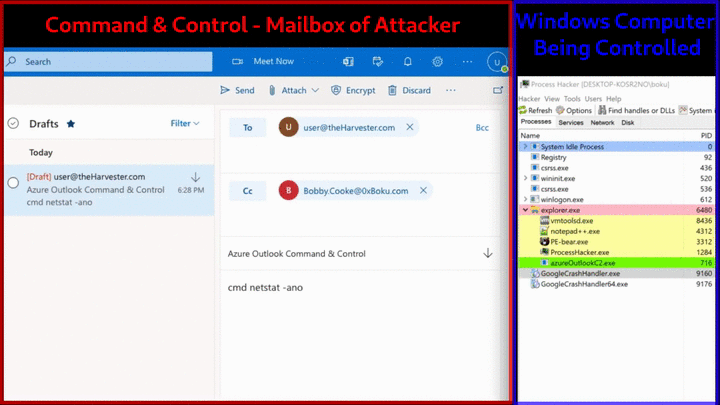Remove Bobby.Cooke@0xBoku.com from Cc

click(x=423, y=190)
